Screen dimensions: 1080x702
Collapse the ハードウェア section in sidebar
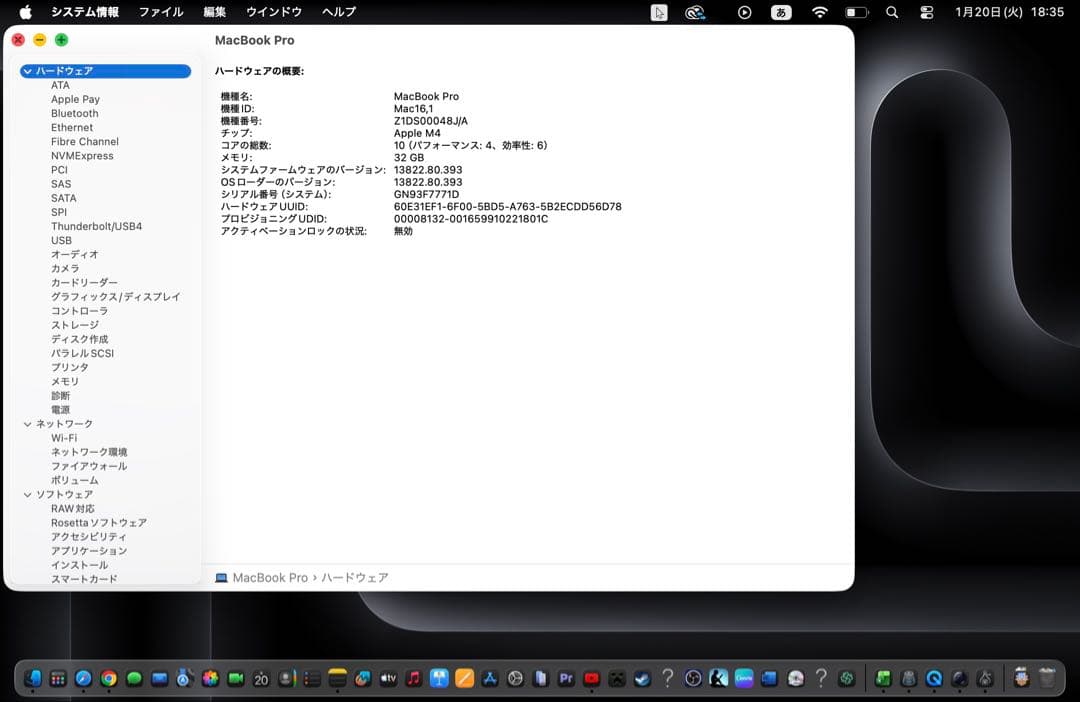click(x=27, y=71)
